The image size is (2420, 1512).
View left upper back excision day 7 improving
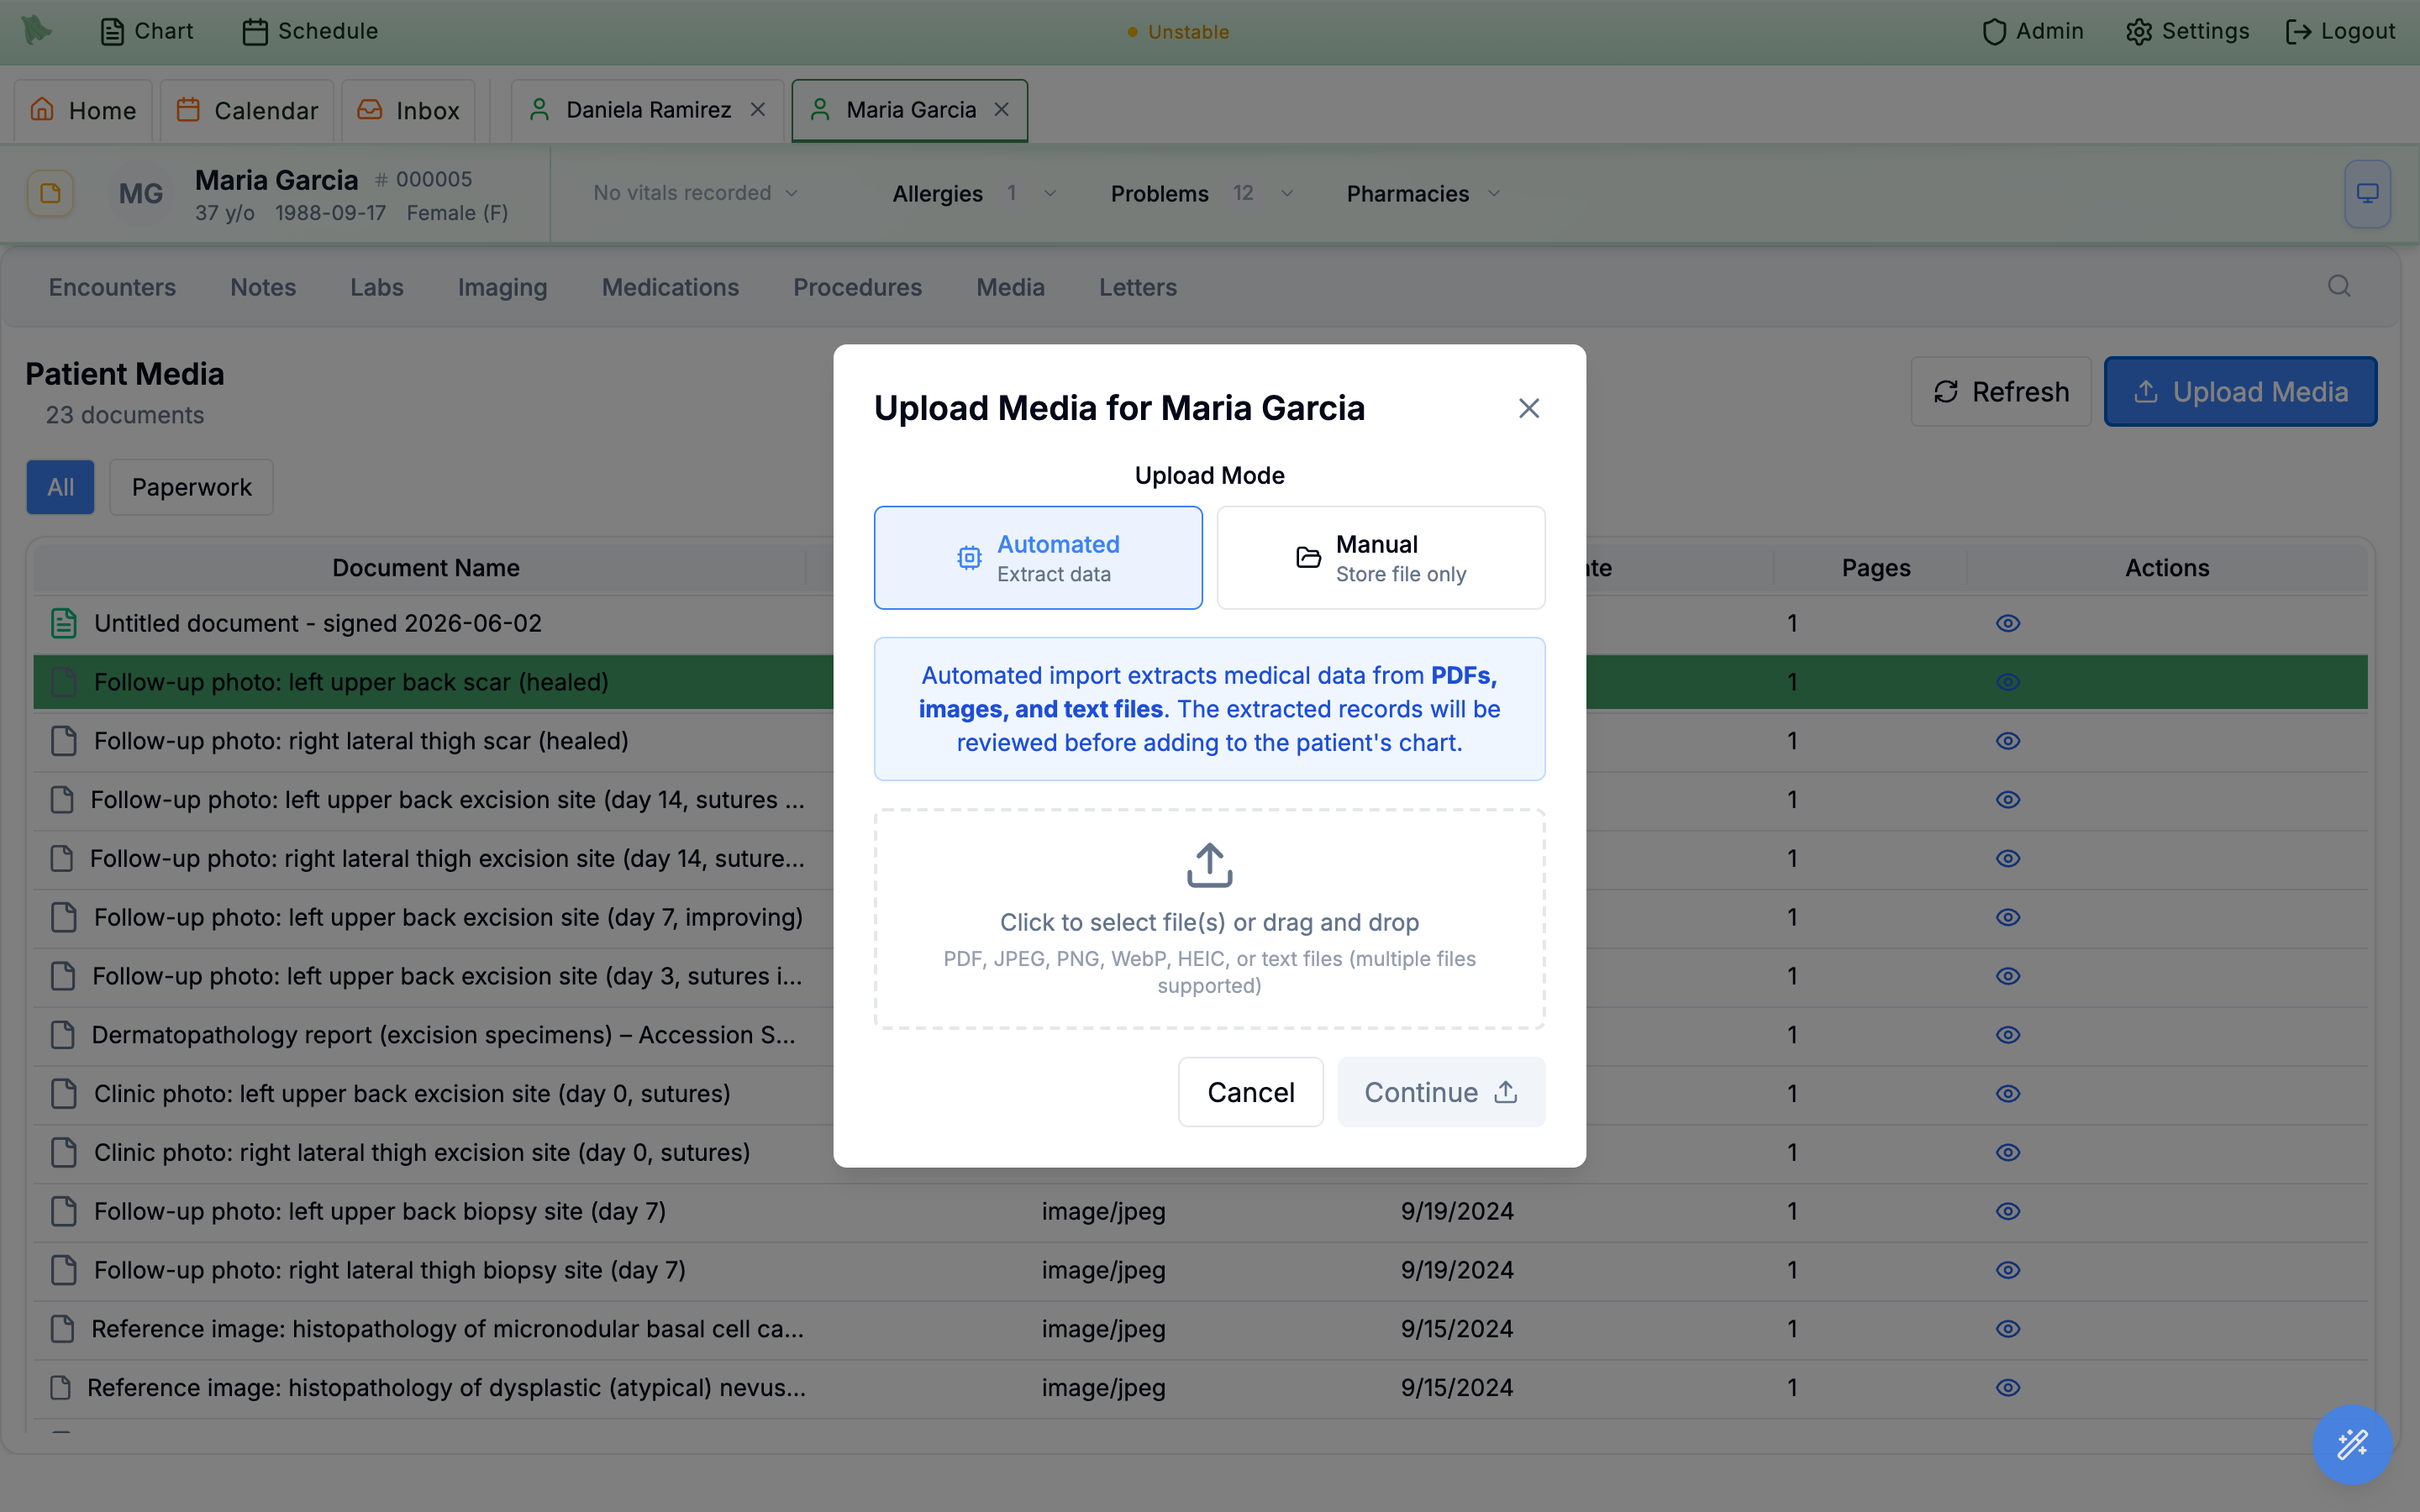click(2008, 917)
